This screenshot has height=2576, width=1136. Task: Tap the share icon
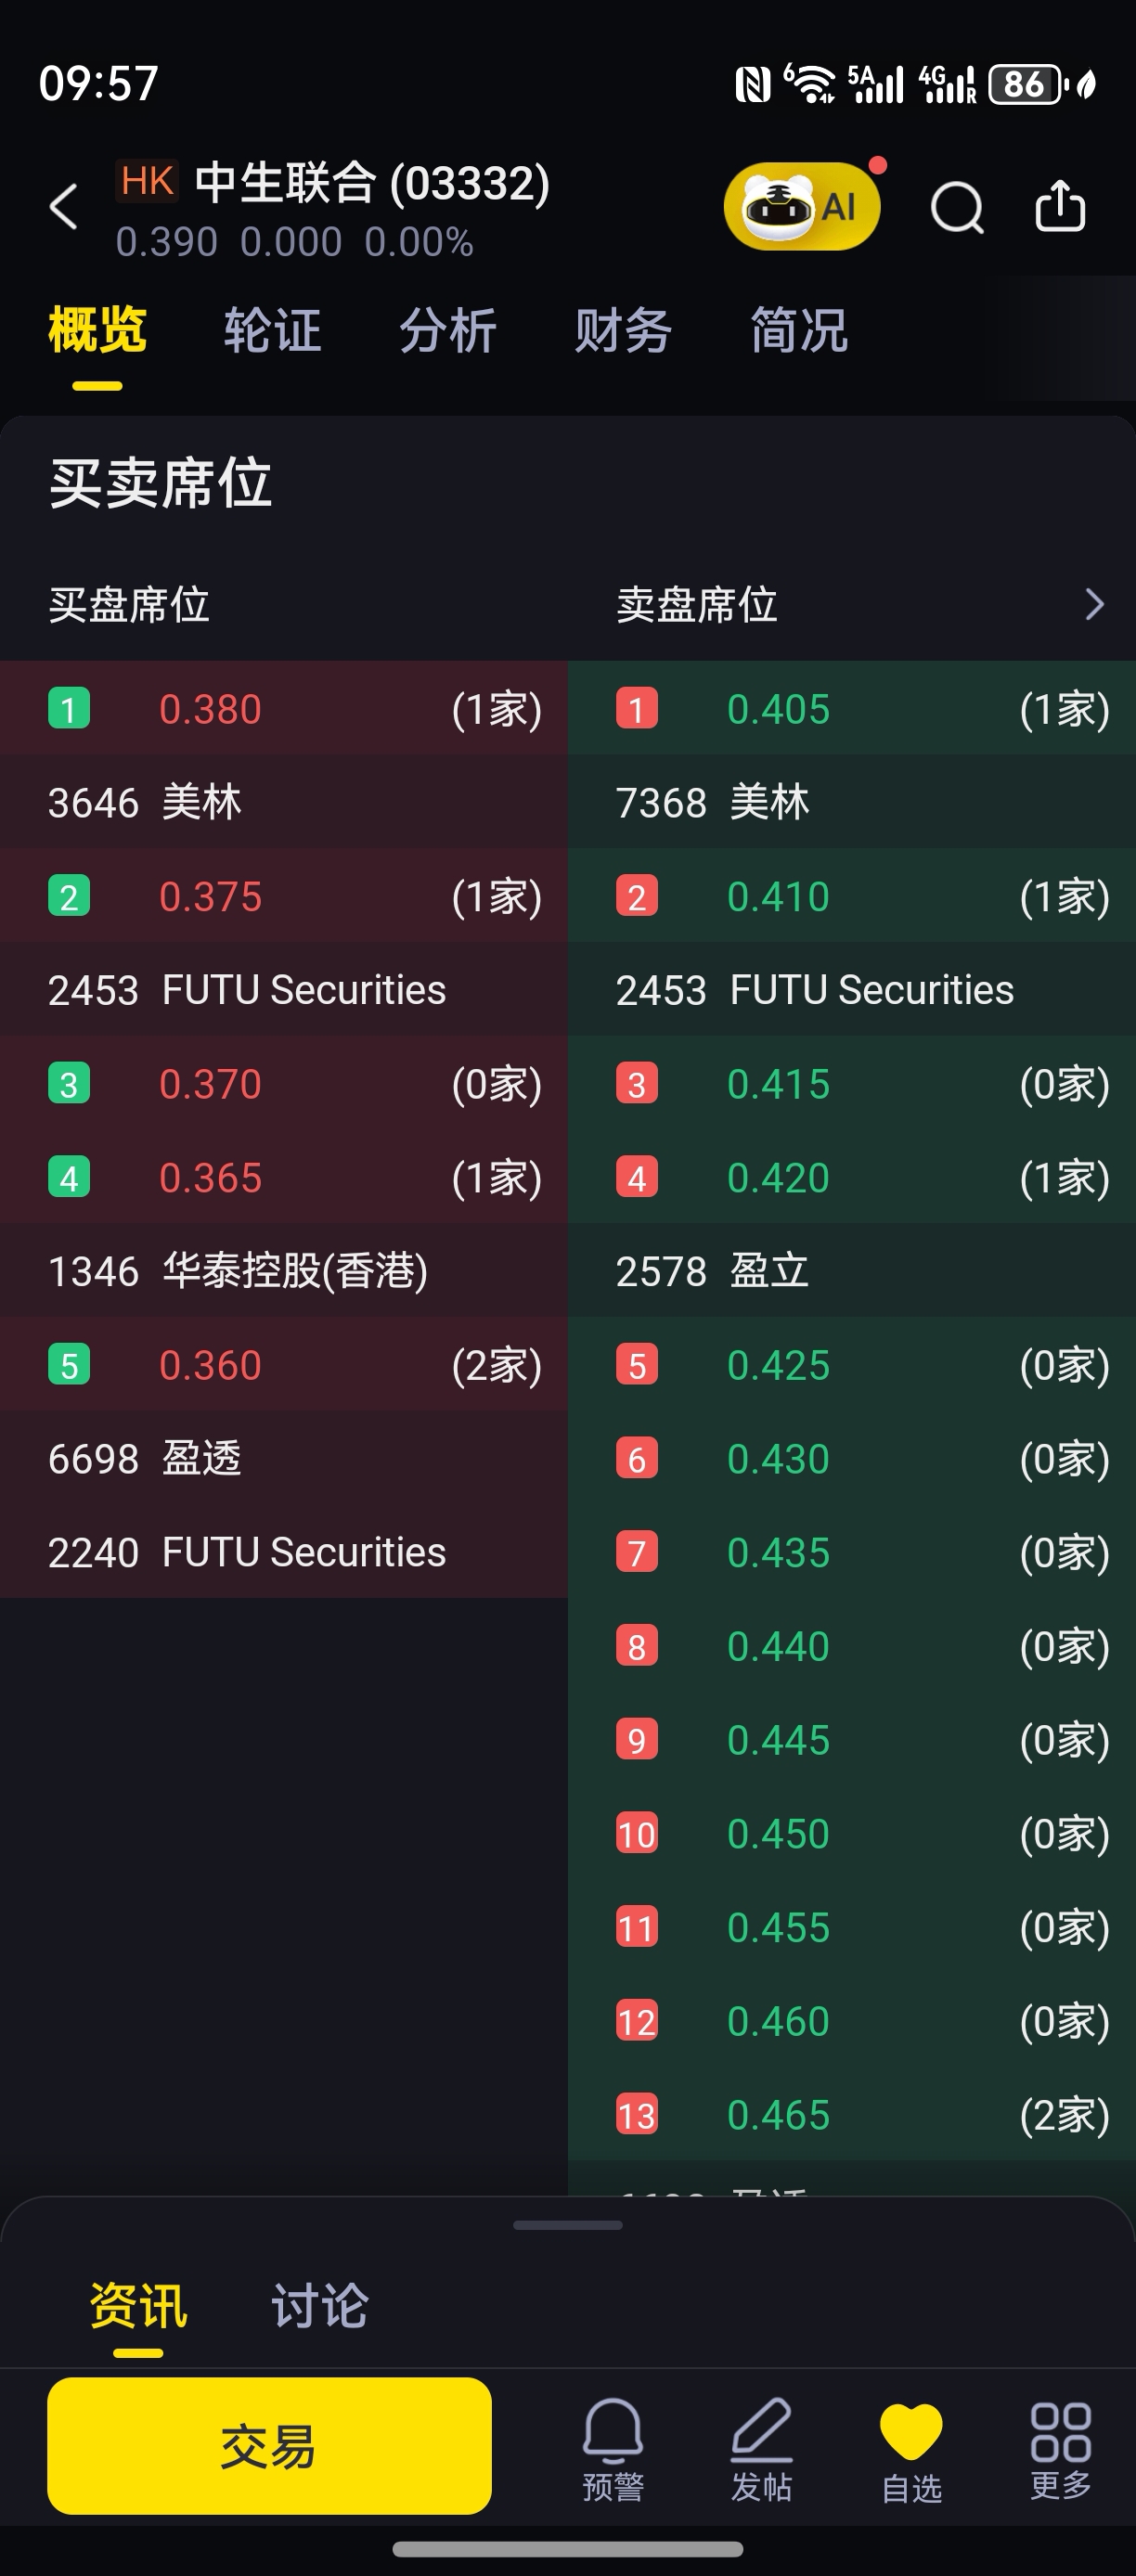[1060, 206]
